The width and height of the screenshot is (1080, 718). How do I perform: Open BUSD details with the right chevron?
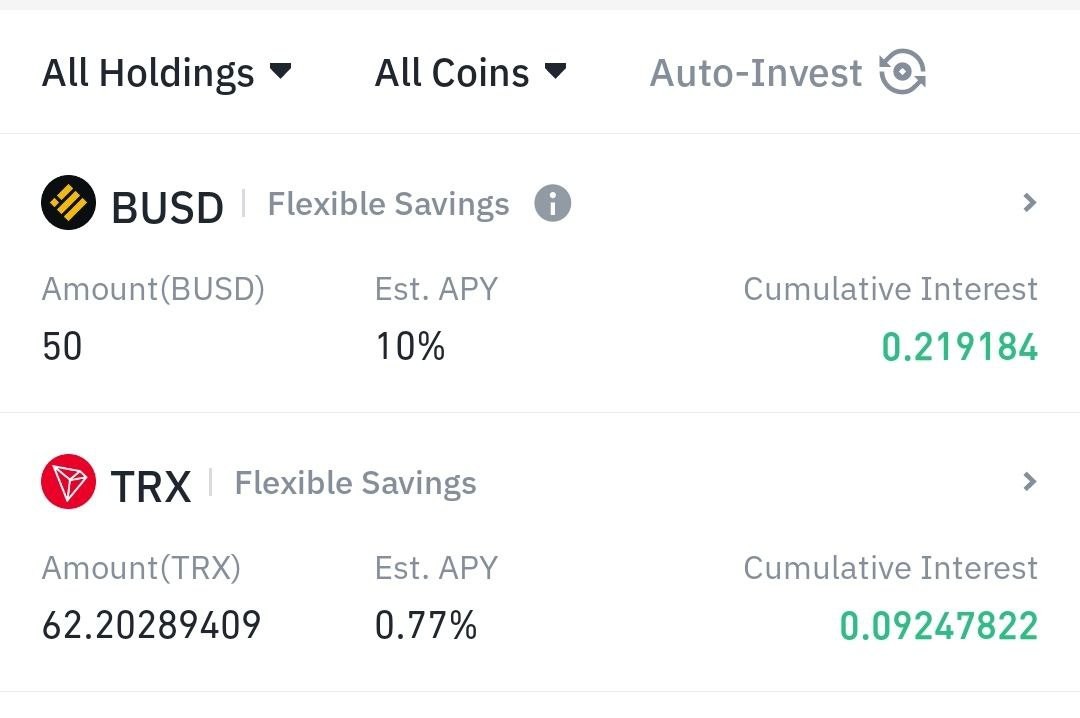[x=1030, y=203]
